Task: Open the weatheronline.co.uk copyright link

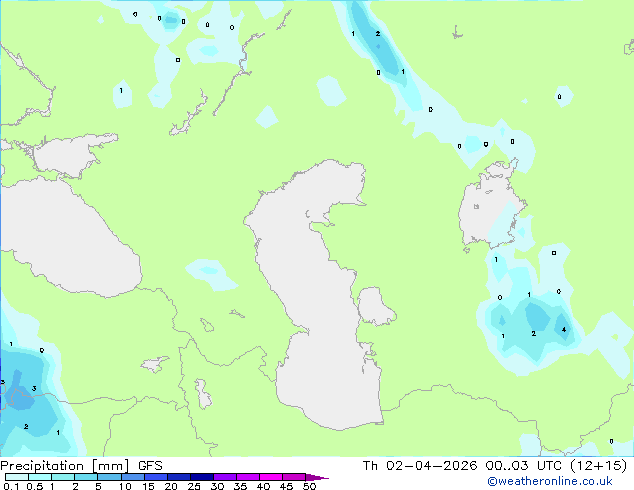Action: (550, 481)
